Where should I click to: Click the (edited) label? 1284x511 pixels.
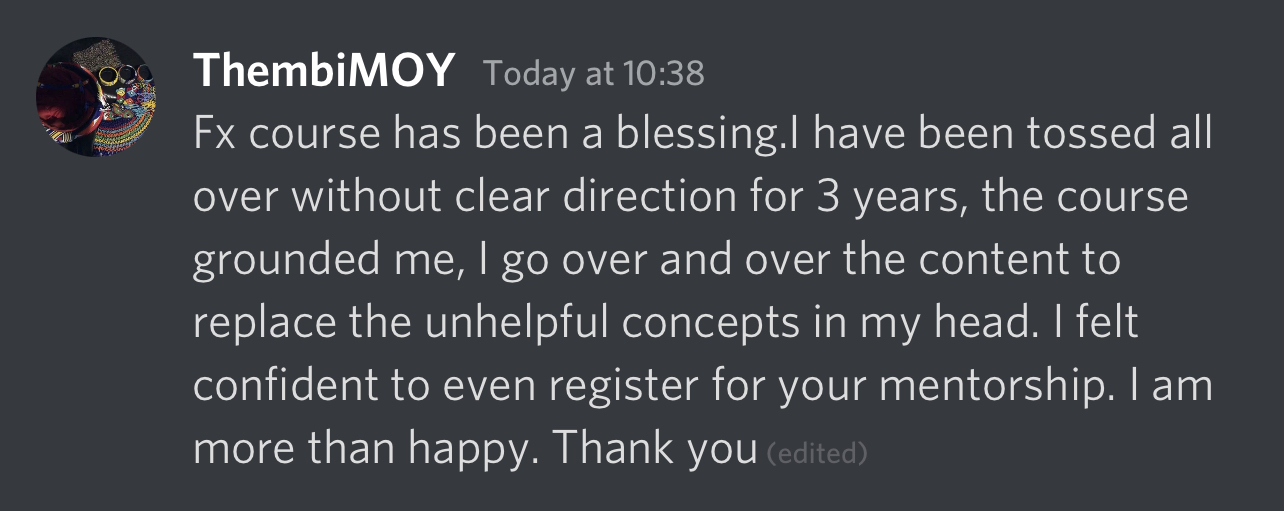coord(817,454)
